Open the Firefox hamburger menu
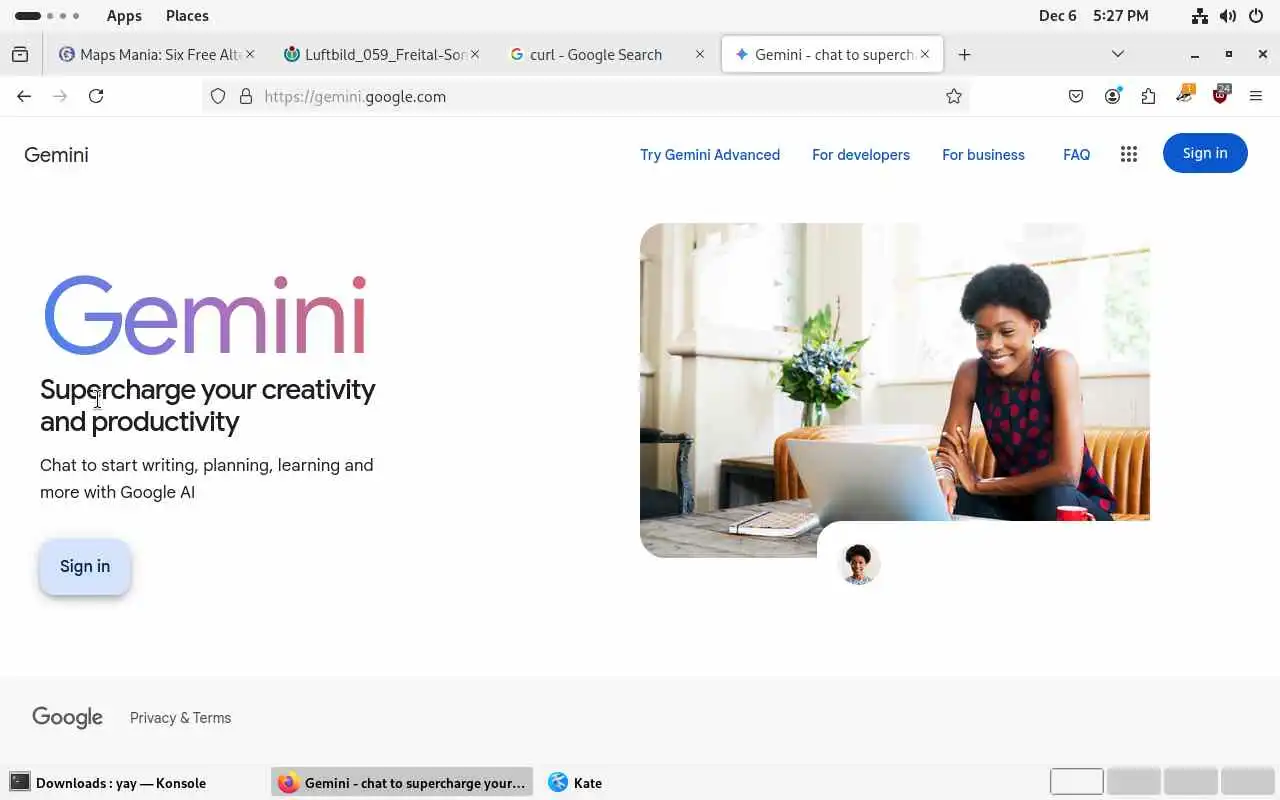The height and width of the screenshot is (800, 1280). click(x=1256, y=96)
